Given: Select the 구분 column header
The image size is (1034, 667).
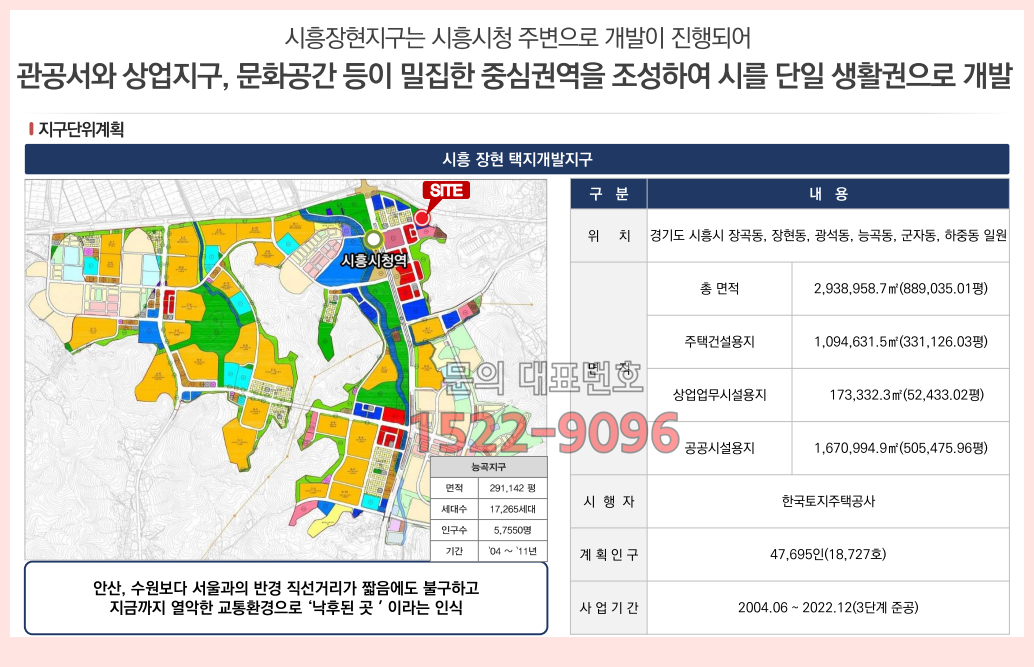Looking at the screenshot, I should [x=608, y=194].
